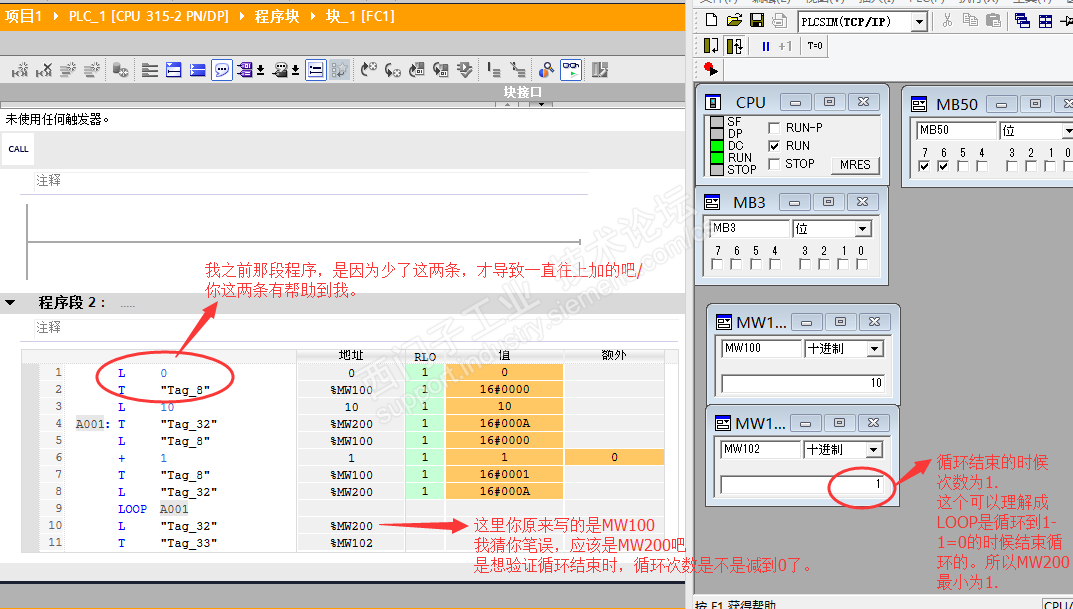Click MW102 address input field

pyautogui.click(x=760, y=450)
